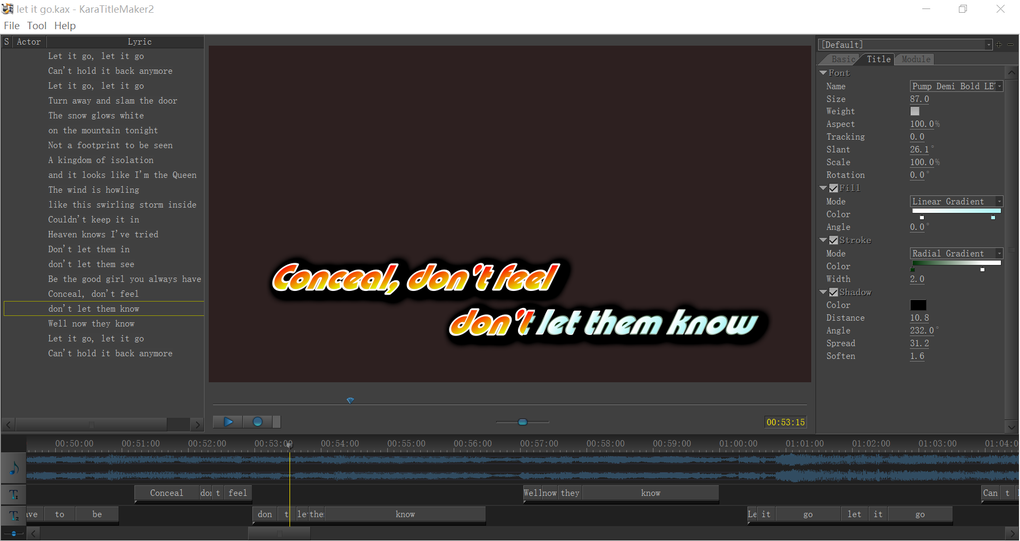
Task: Uncheck the Stroke checkbox
Action: [x=833, y=241]
